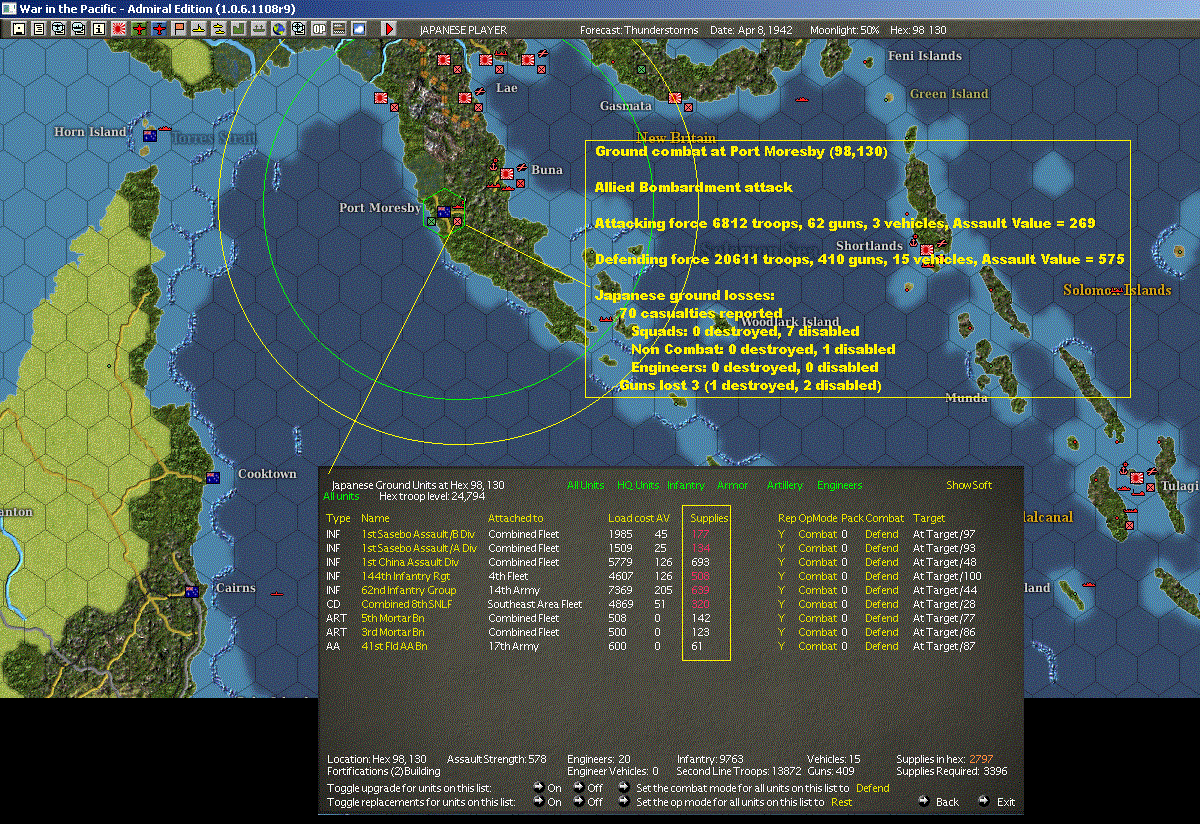1200x824 pixels.
Task: Select the Horn Island Allied base flag
Action: (150, 135)
